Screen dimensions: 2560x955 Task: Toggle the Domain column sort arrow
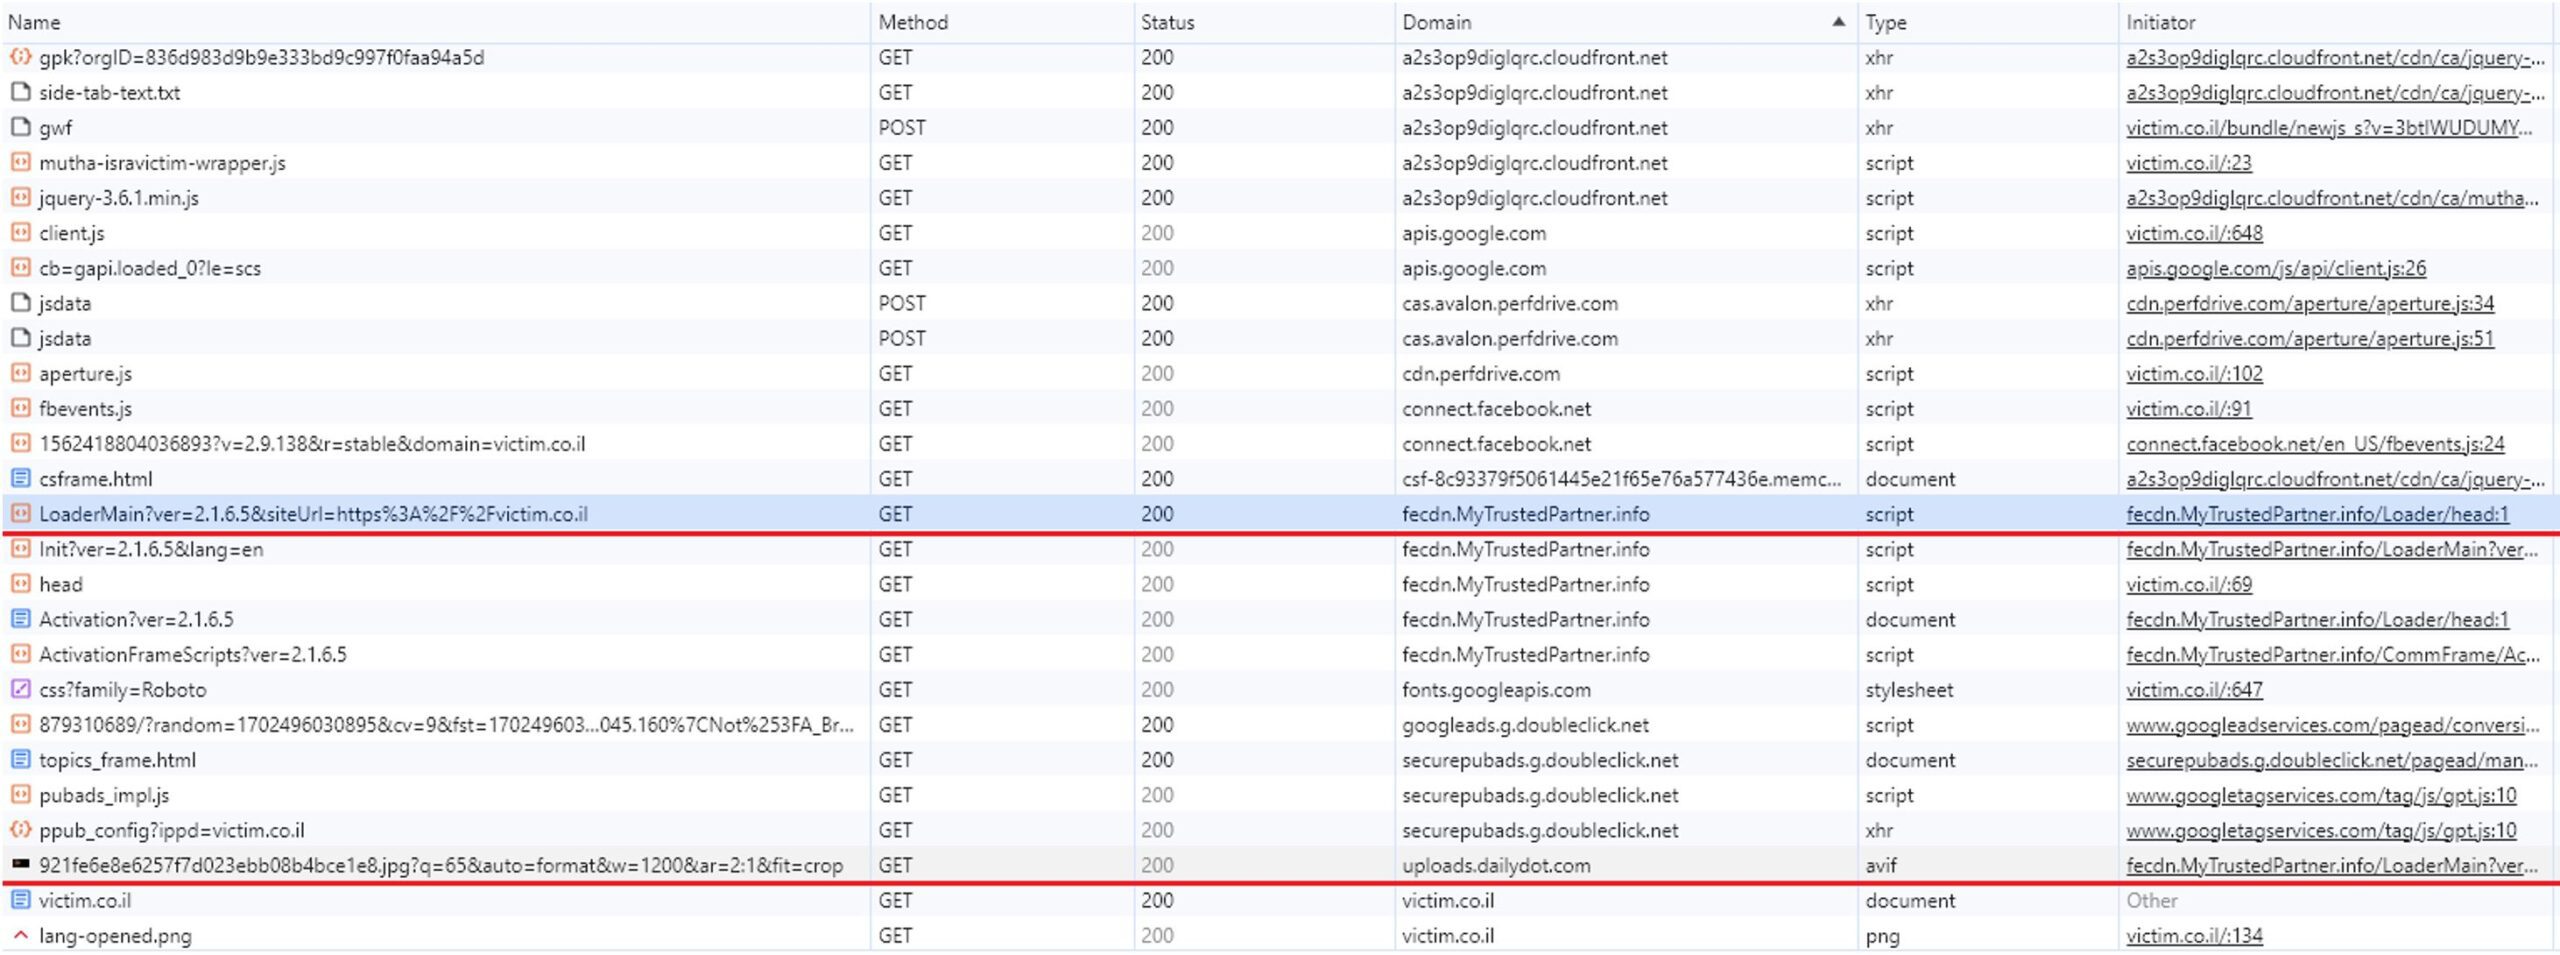(1838, 22)
